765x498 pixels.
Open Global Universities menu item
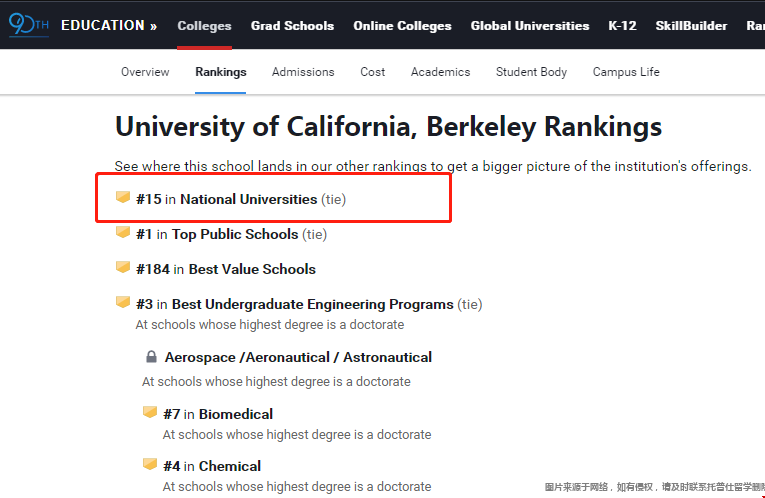[530, 26]
